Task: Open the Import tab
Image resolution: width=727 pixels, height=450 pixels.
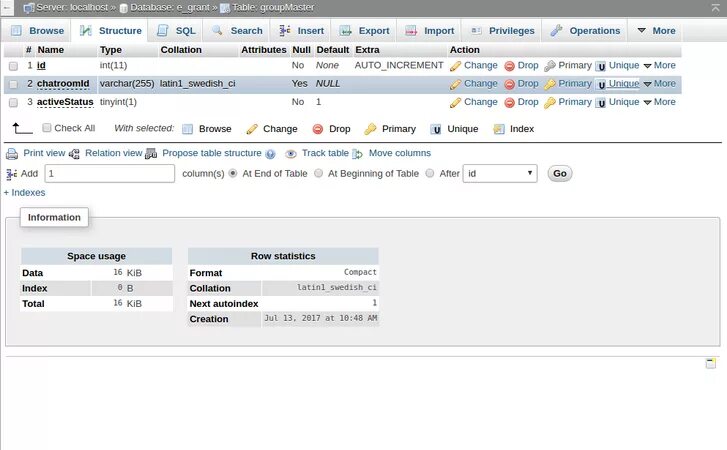Action: (429, 31)
